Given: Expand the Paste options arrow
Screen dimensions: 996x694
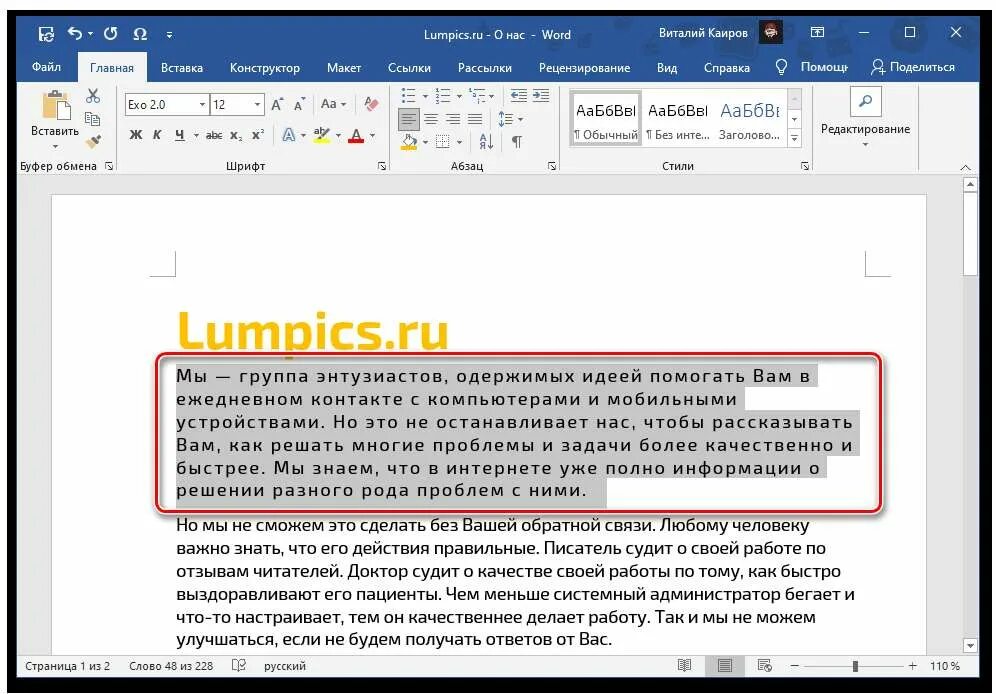Looking at the screenshot, I should point(55,147).
